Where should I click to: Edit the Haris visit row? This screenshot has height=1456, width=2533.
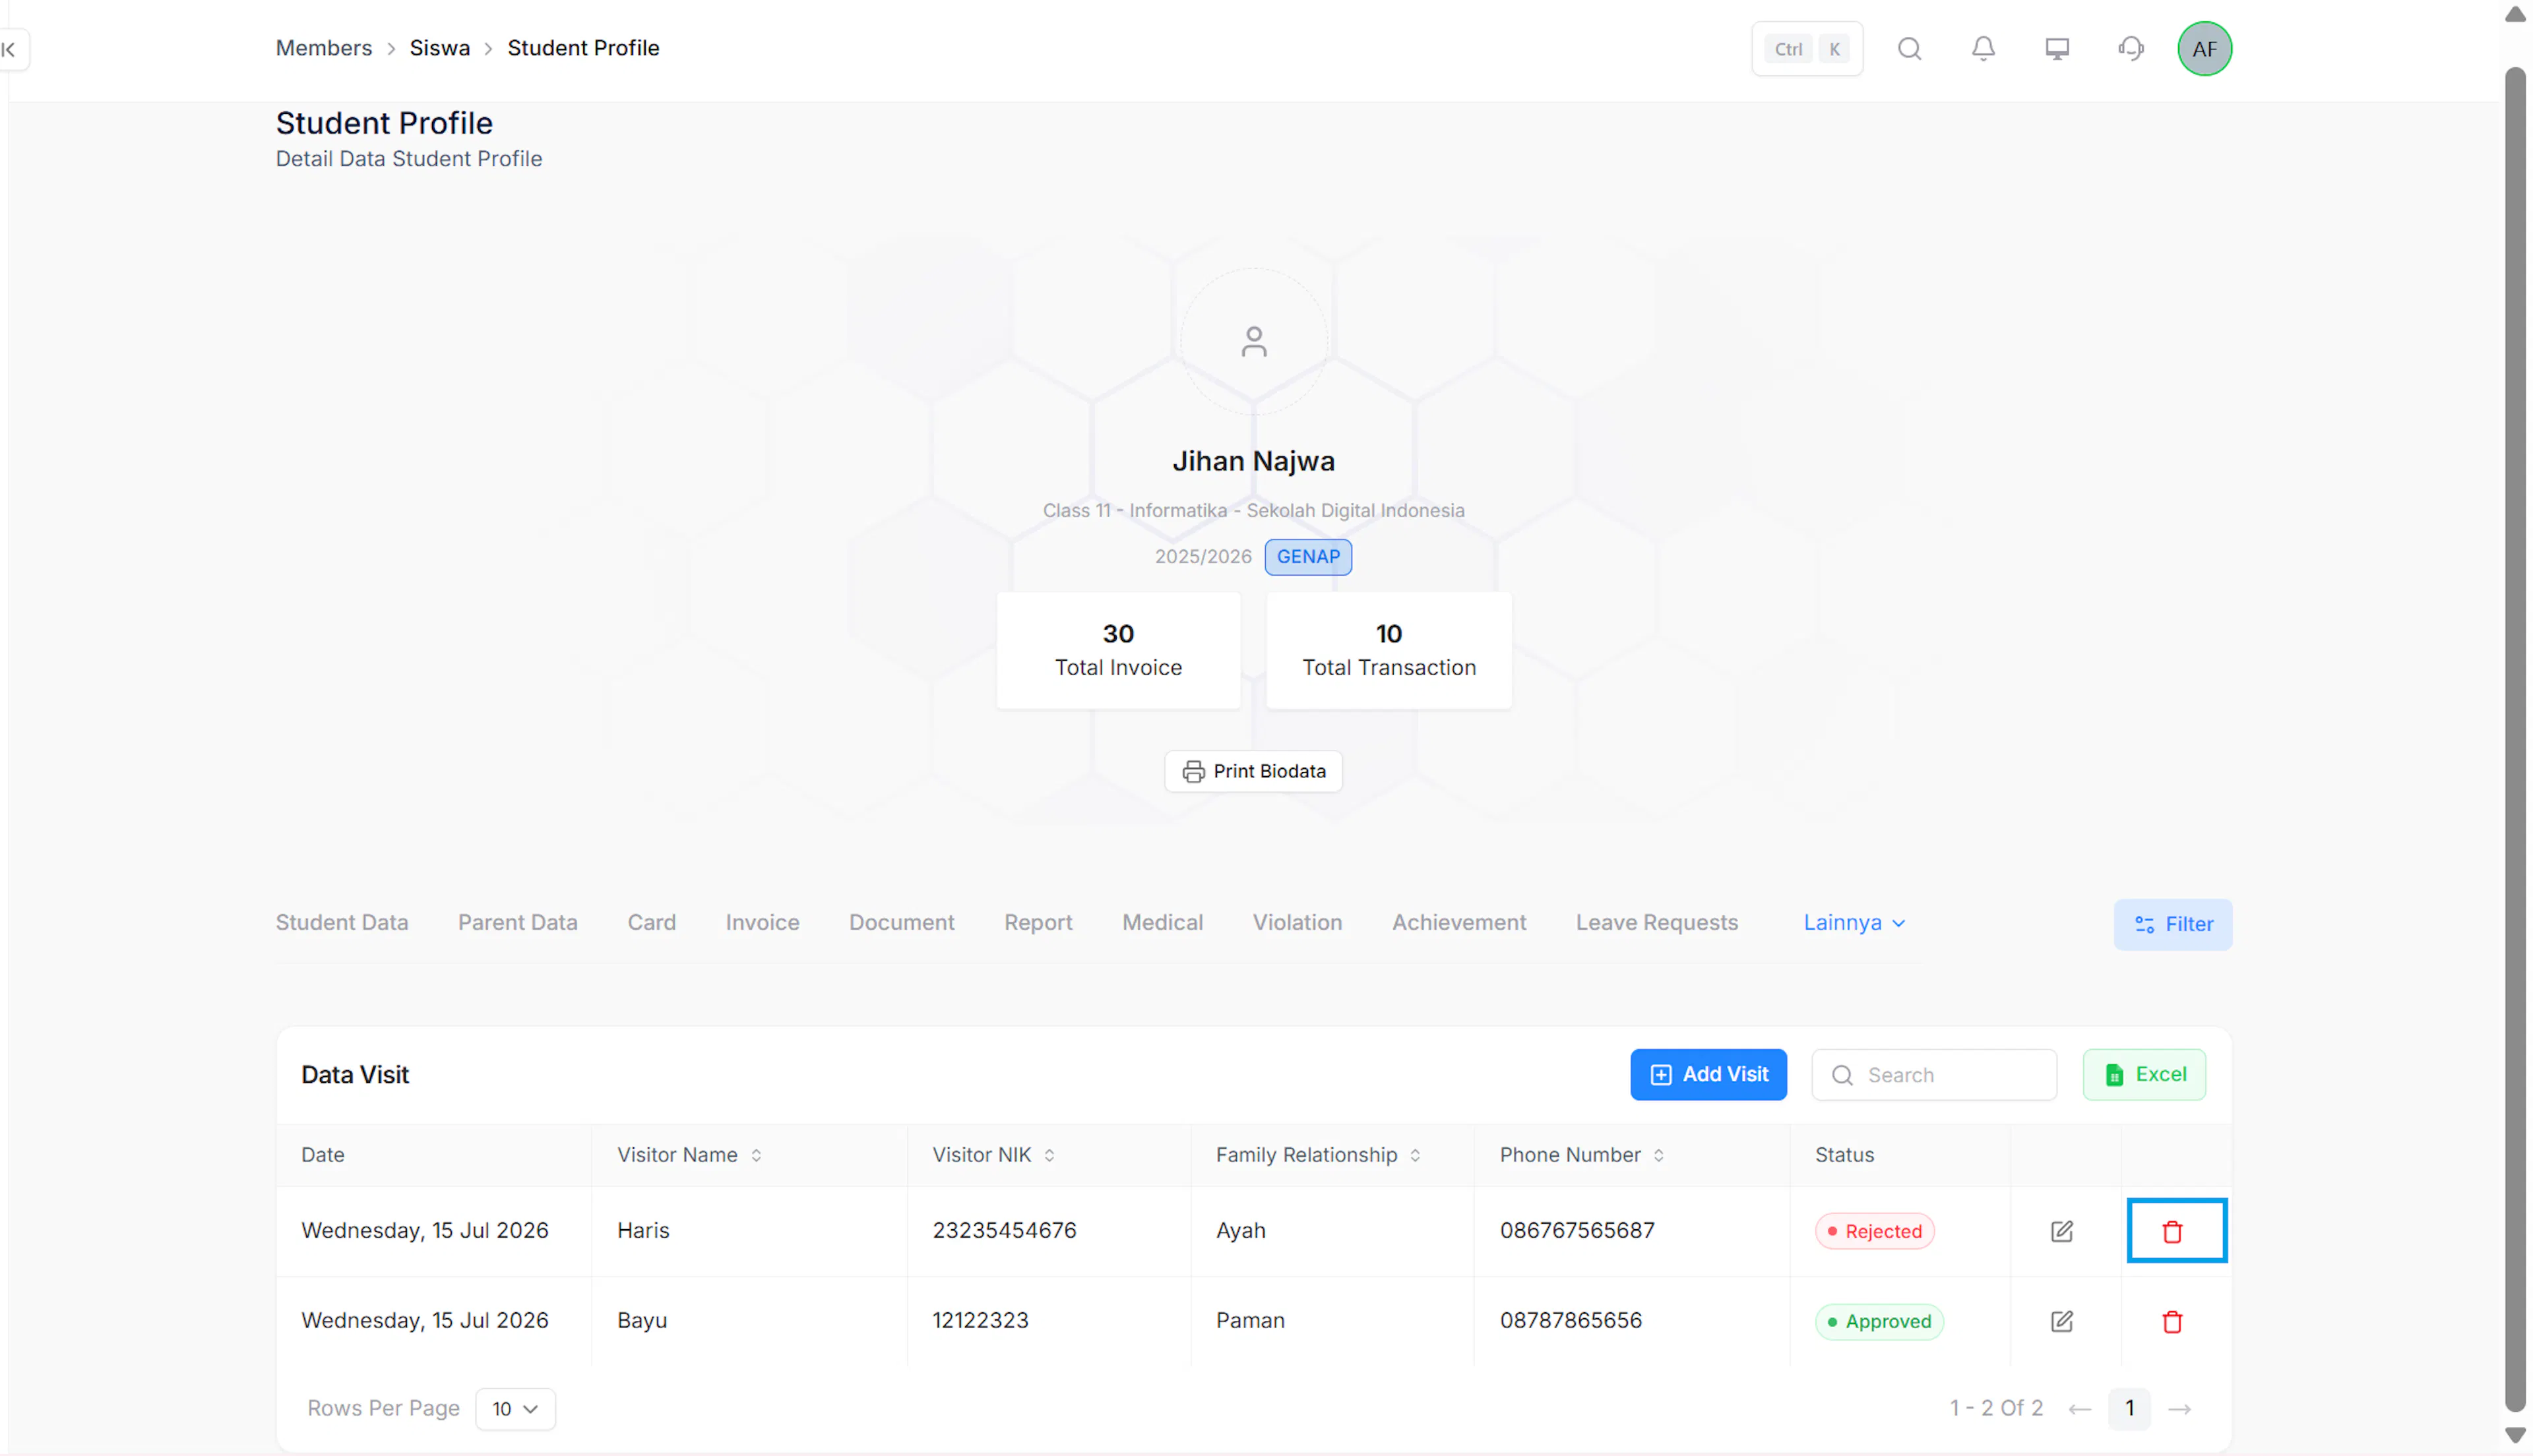(2061, 1231)
